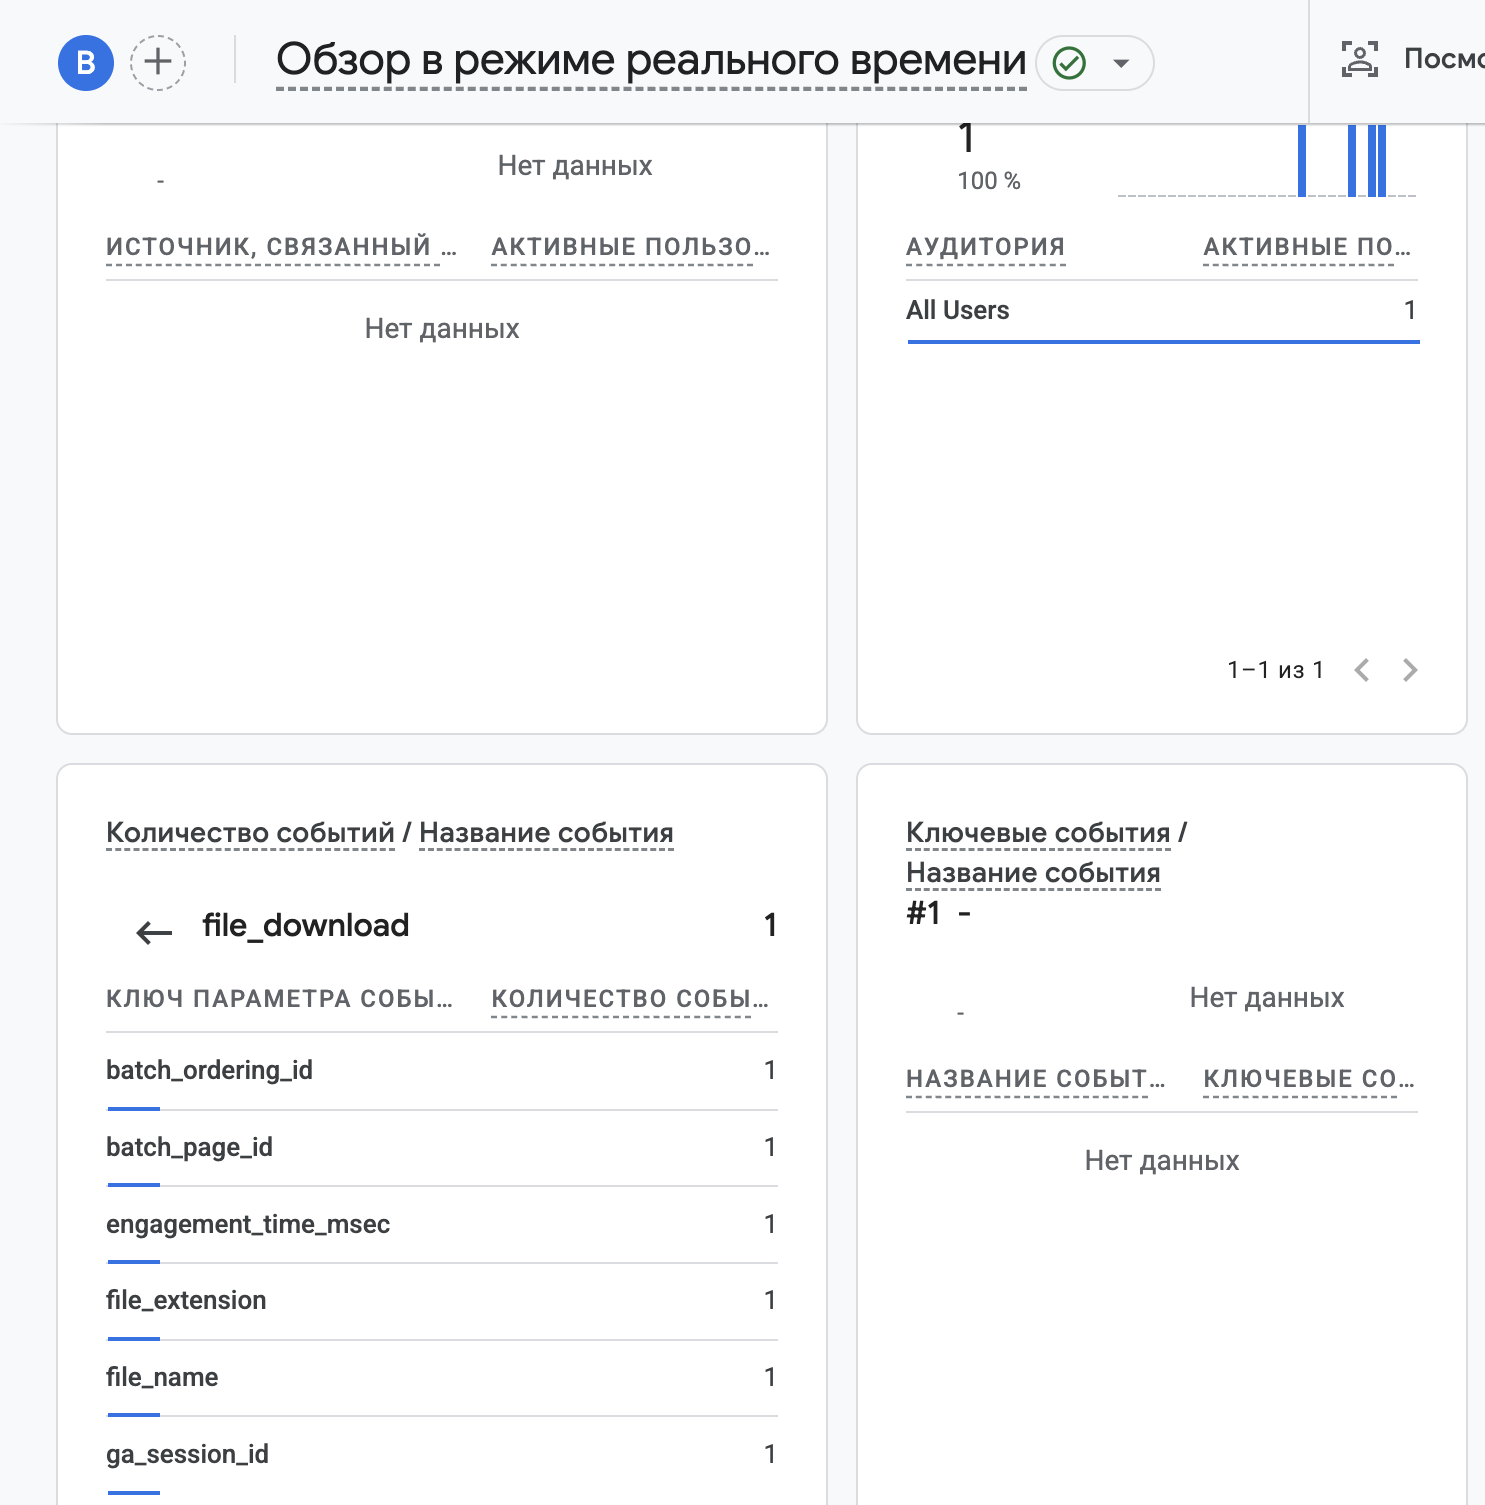The height and width of the screenshot is (1505, 1485).
Task: Click 'КЛЮЧЕВЫЕ СО…' column header
Action: [1309, 1079]
